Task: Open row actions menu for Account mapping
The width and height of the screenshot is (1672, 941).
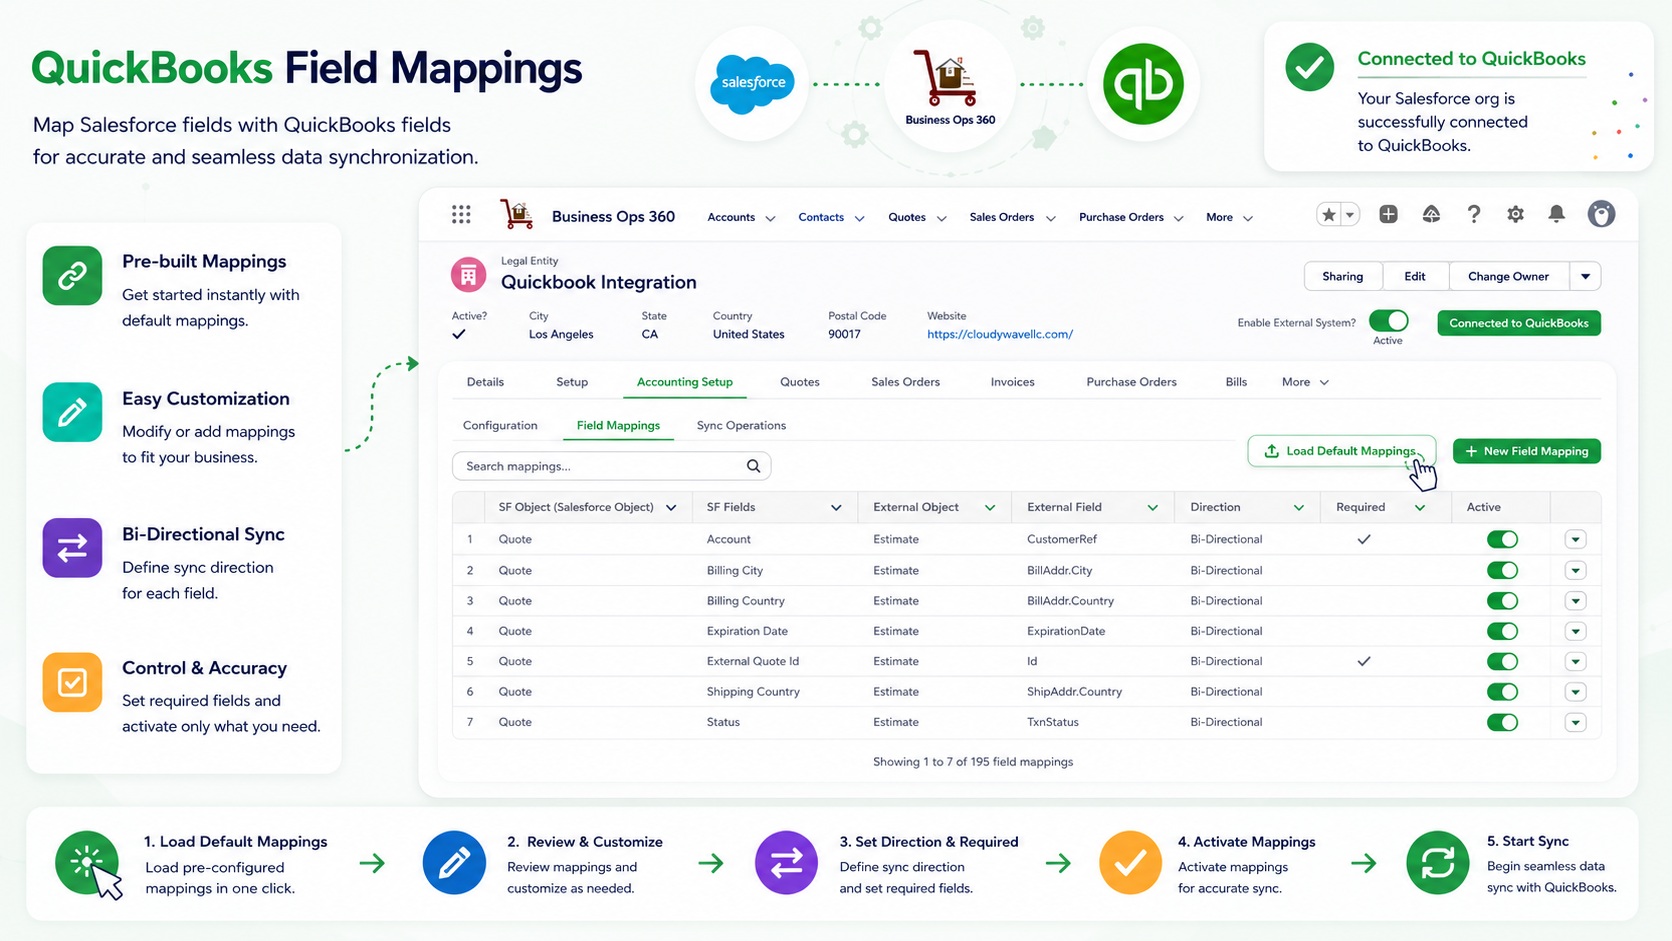Action: 1575,539
